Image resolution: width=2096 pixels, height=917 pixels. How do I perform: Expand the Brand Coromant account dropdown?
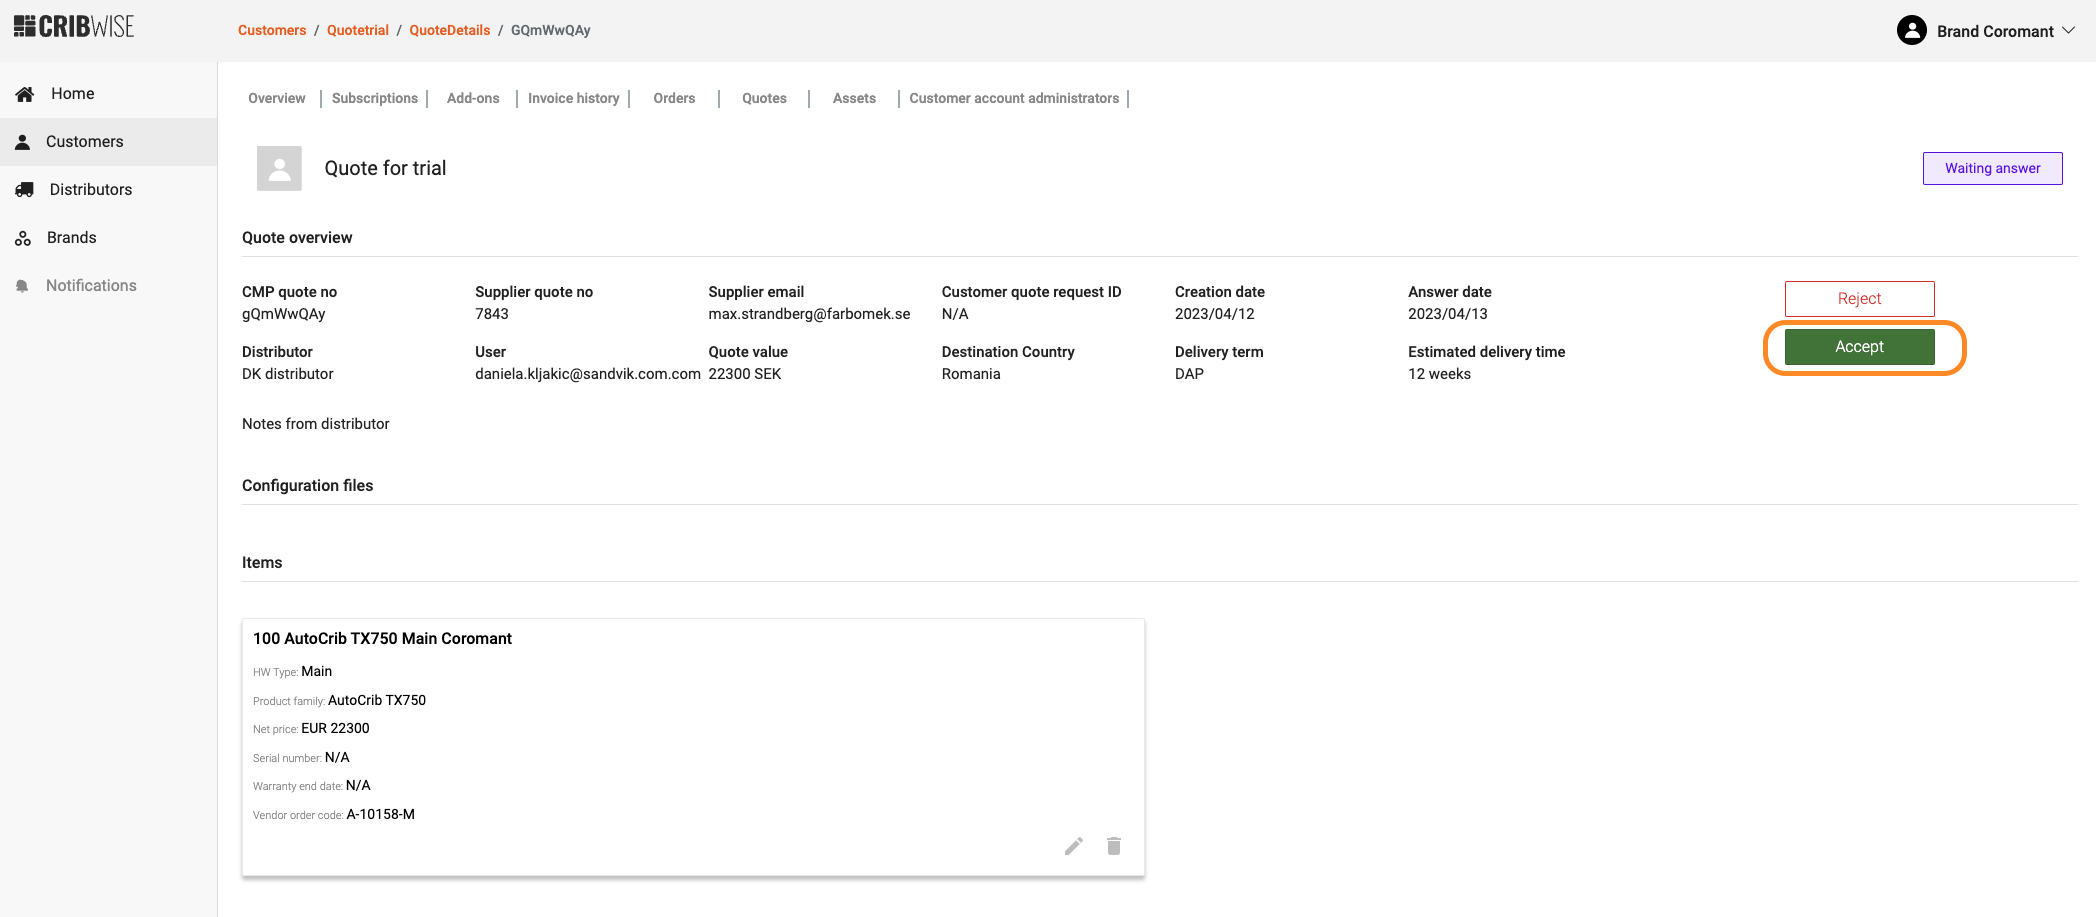2069,31
